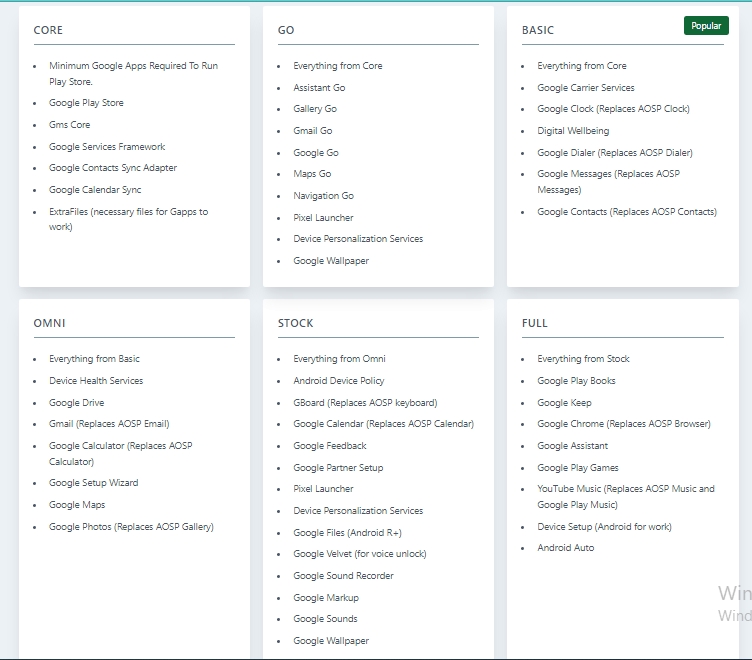
Task: Click 'Gmail Go' item
Action: pos(313,131)
